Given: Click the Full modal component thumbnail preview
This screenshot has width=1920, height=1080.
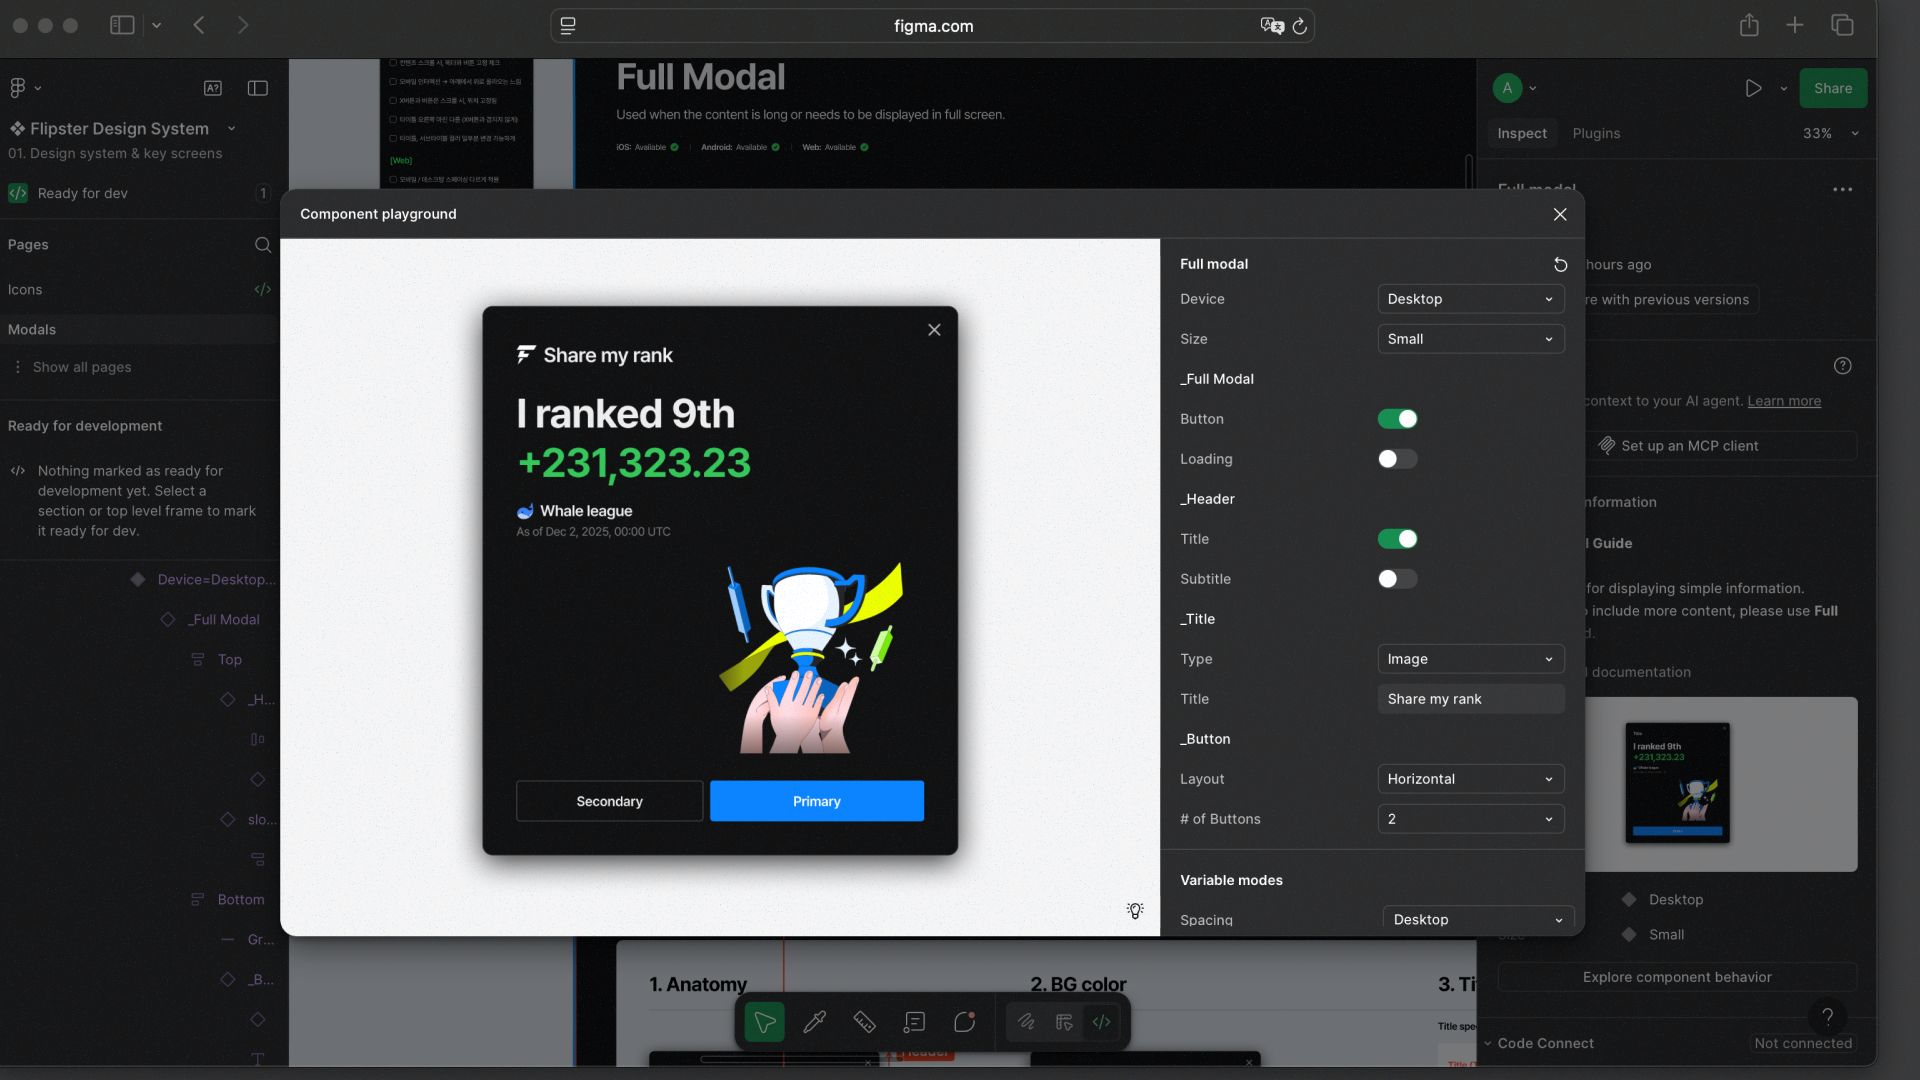Looking at the screenshot, I should [1677, 783].
